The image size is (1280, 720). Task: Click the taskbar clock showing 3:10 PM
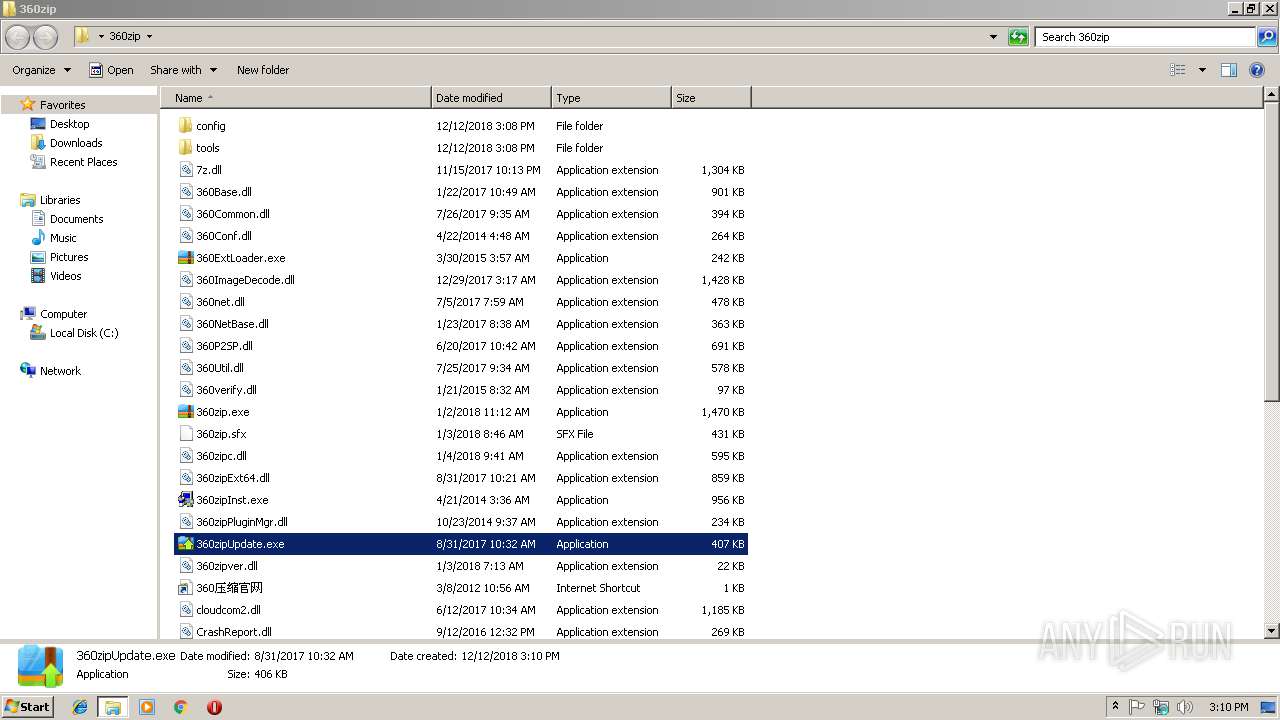click(x=1228, y=707)
